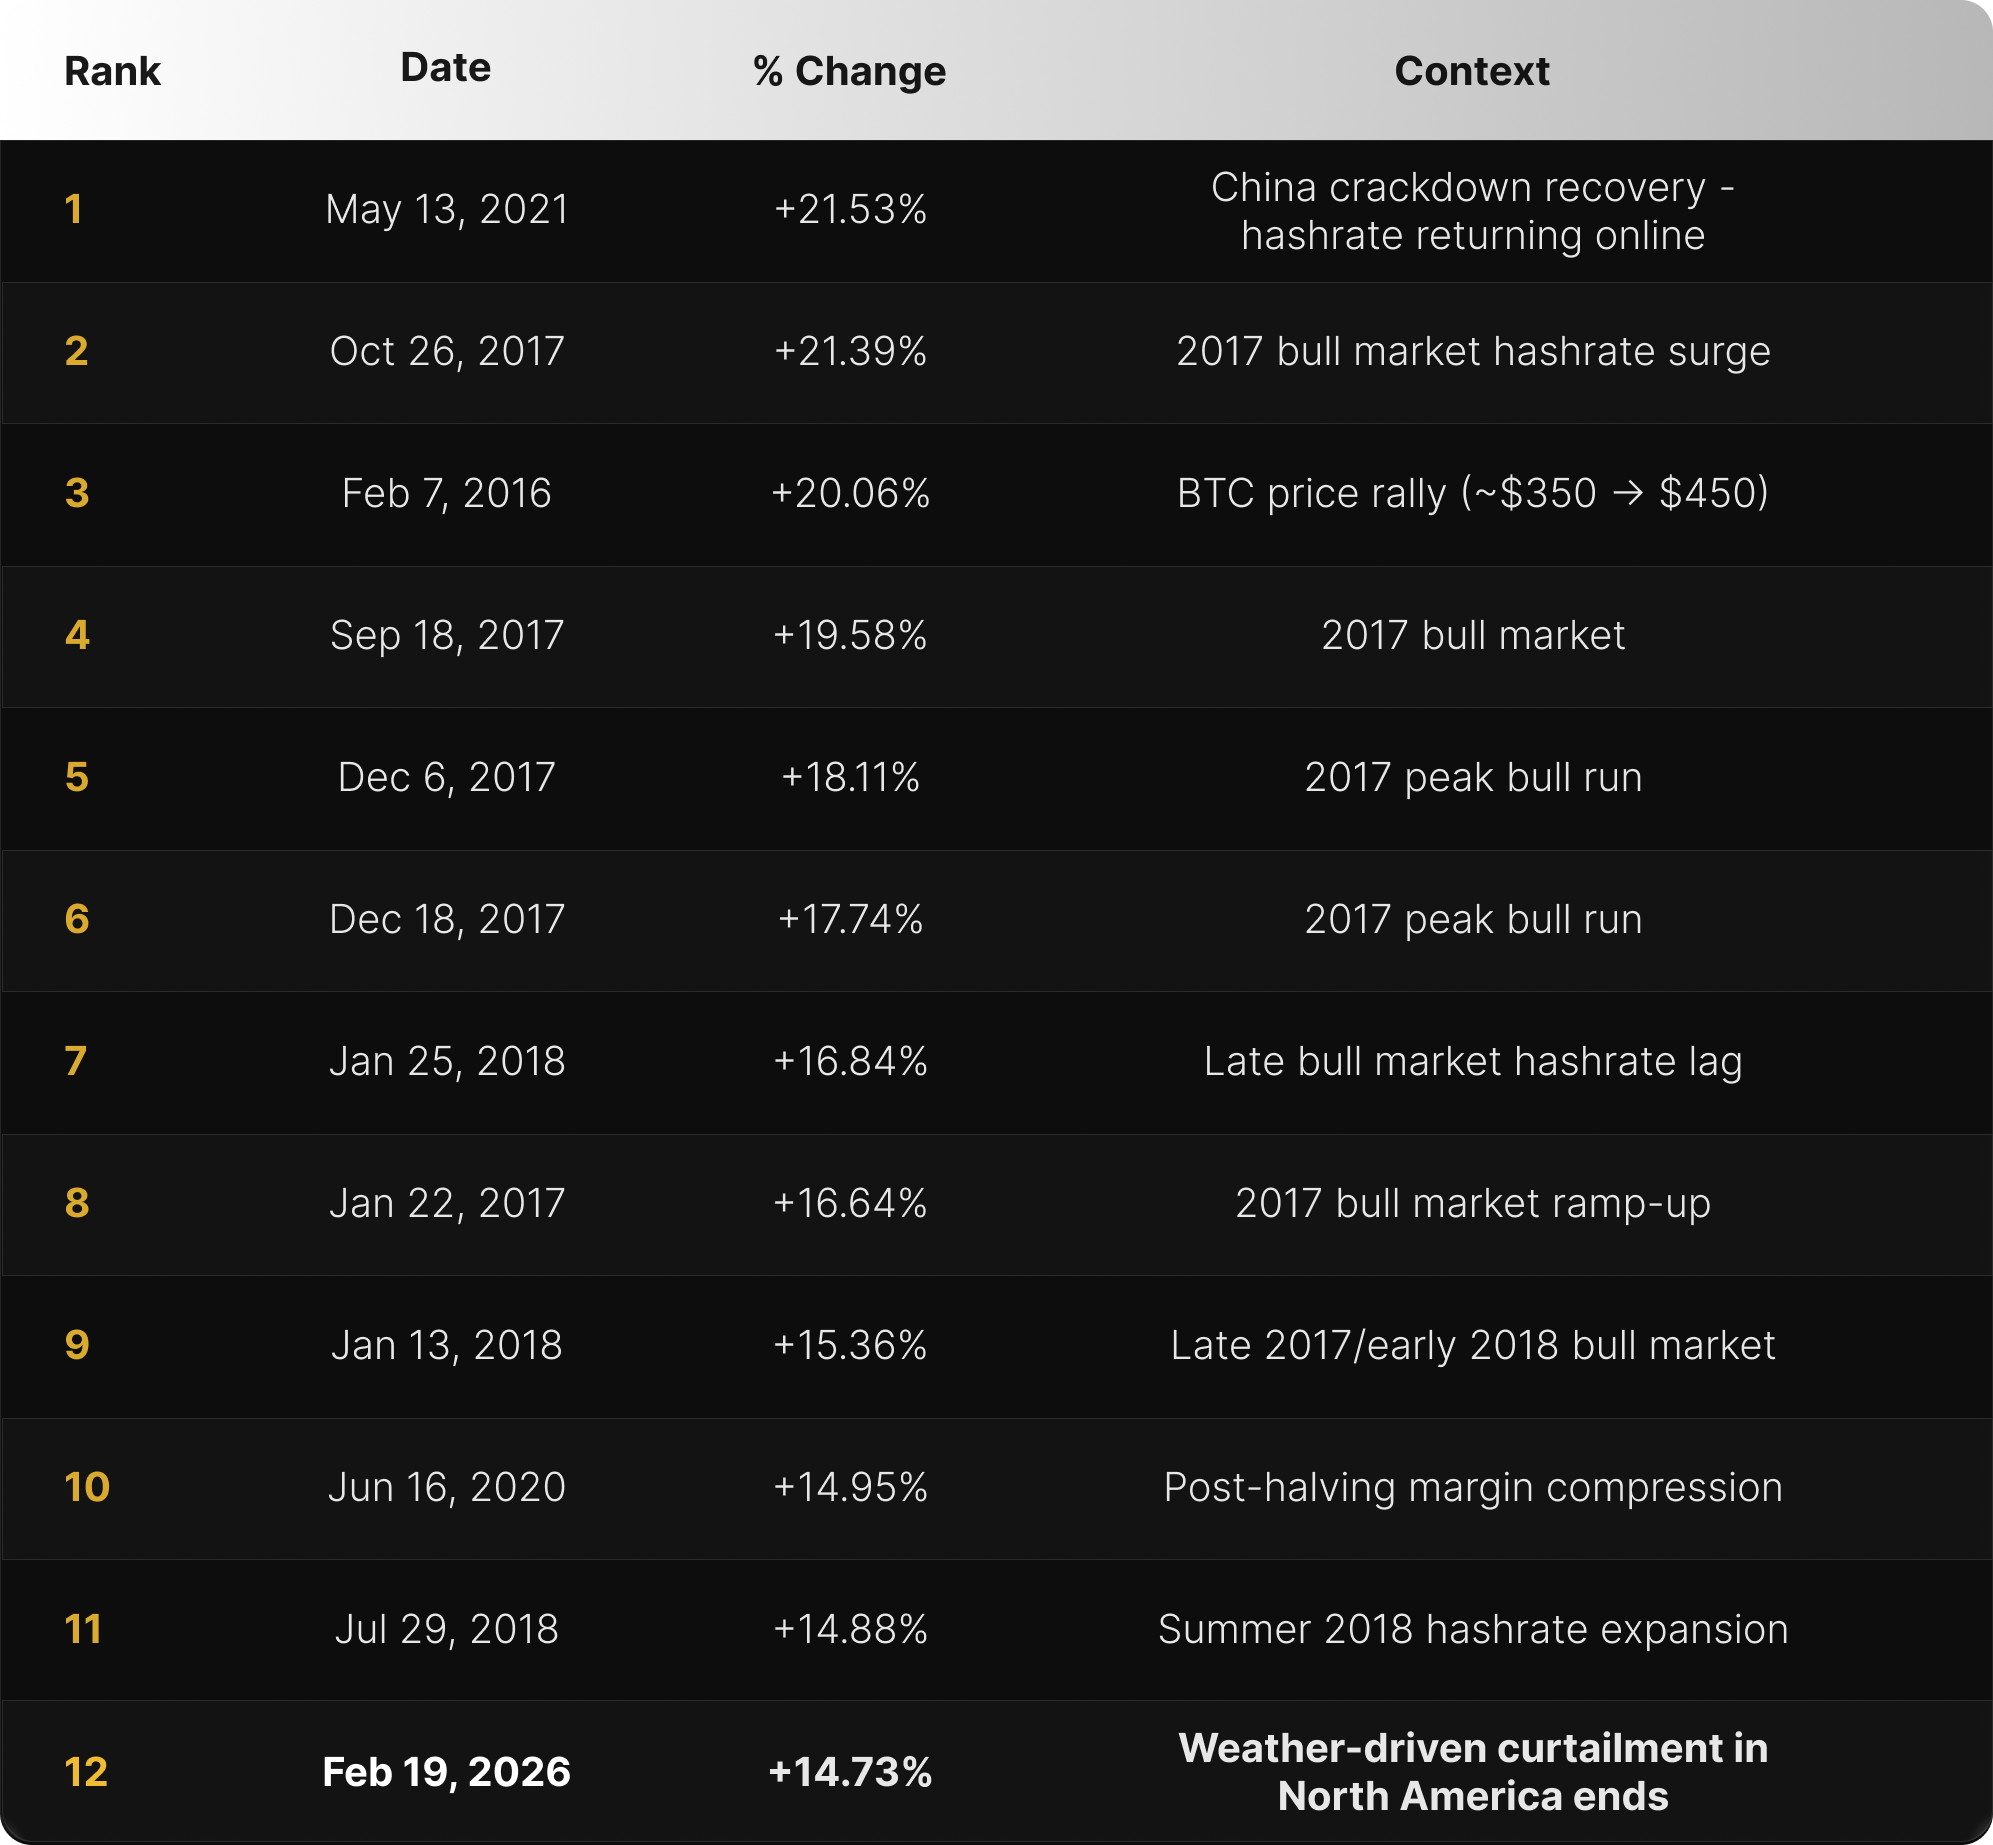The image size is (1993, 1845).
Task: Select the bold Feb 19, 2026 date
Action: click(x=446, y=1772)
